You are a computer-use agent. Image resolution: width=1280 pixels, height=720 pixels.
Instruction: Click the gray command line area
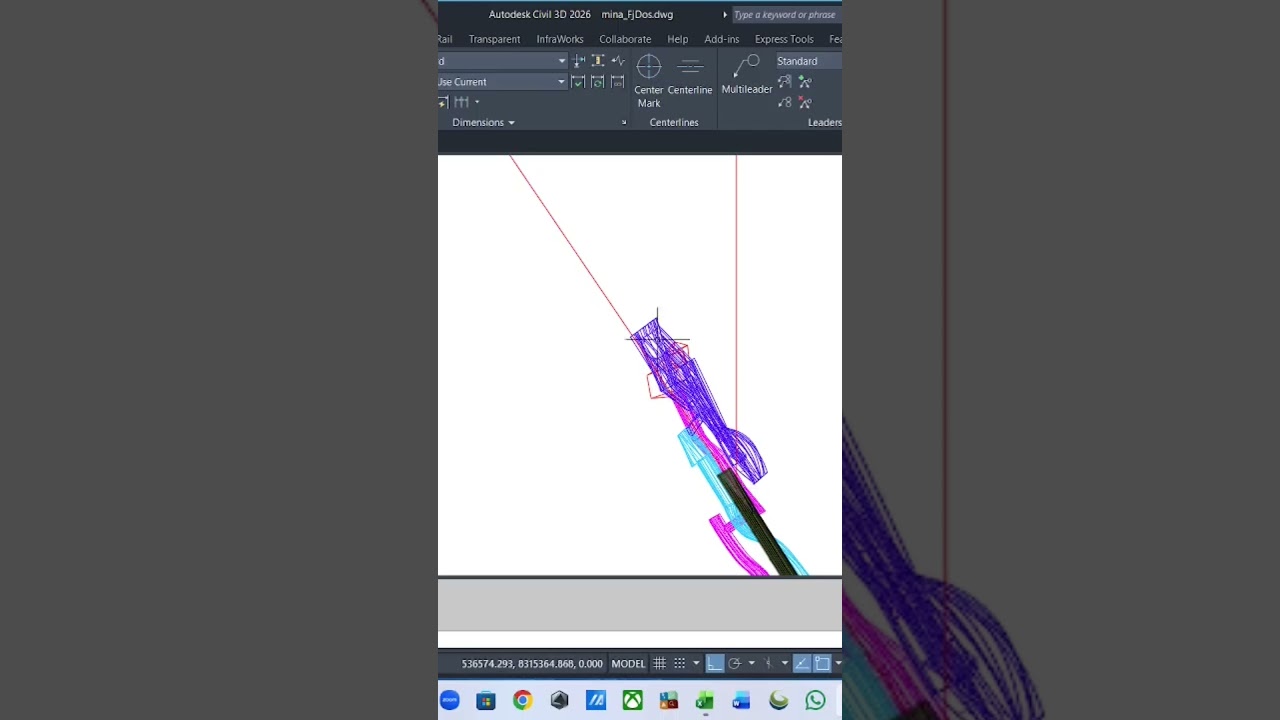coord(640,605)
